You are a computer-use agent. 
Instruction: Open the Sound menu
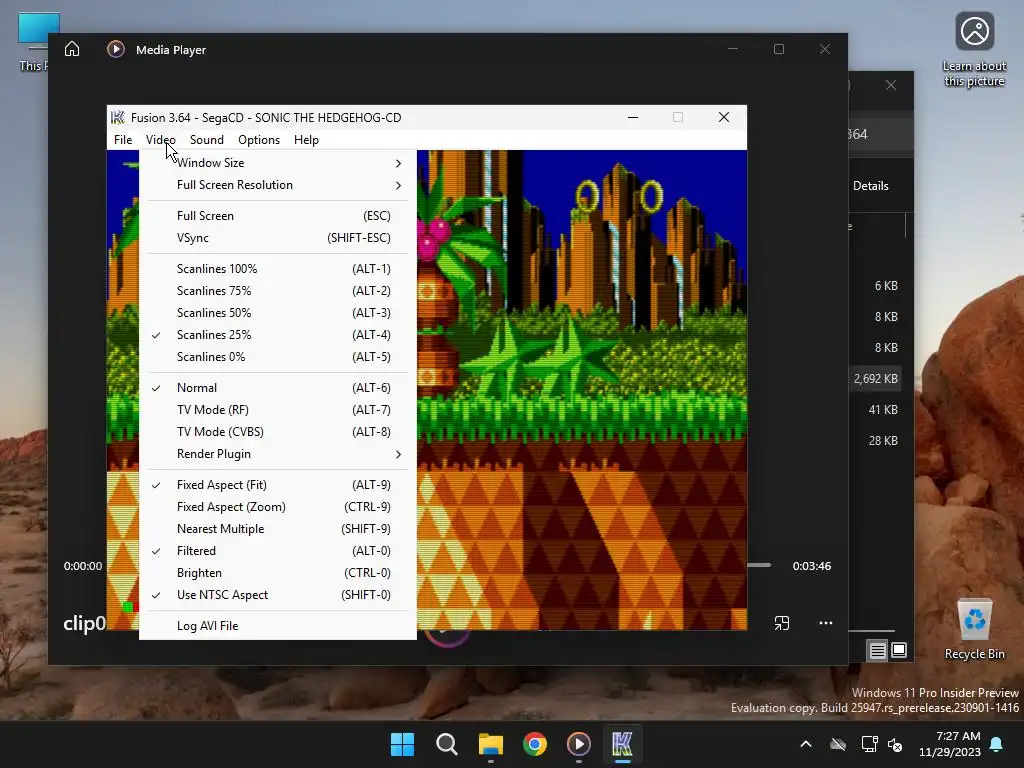206,140
